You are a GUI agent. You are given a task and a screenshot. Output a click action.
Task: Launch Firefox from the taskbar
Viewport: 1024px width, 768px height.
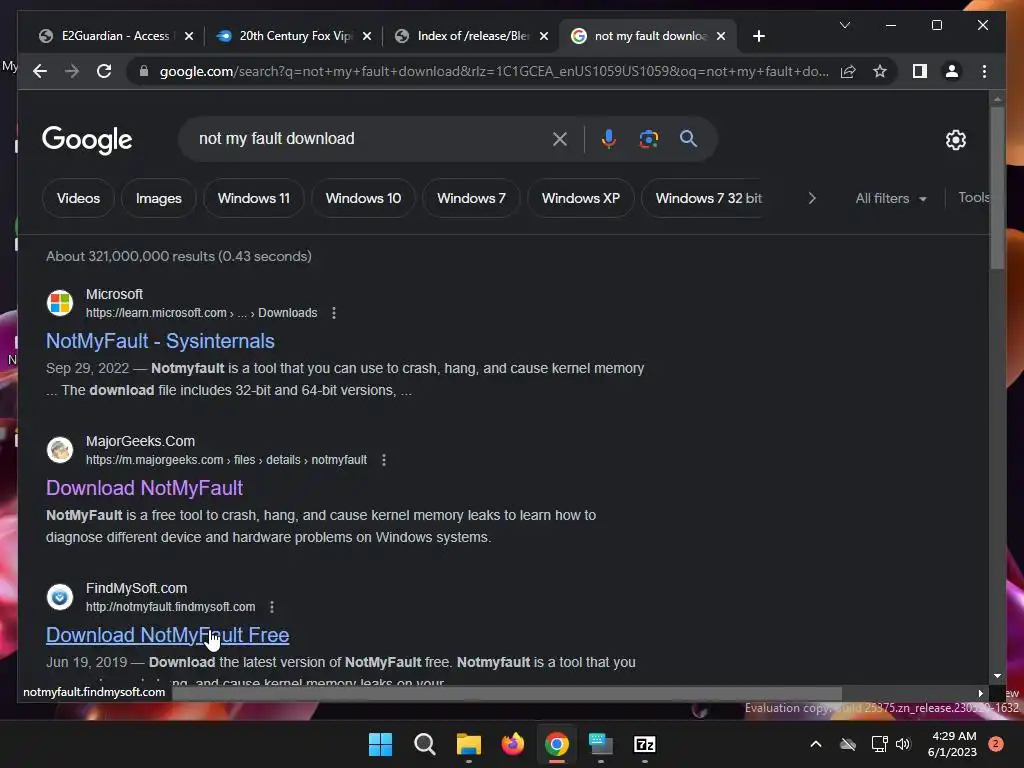[x=513, y=744]
